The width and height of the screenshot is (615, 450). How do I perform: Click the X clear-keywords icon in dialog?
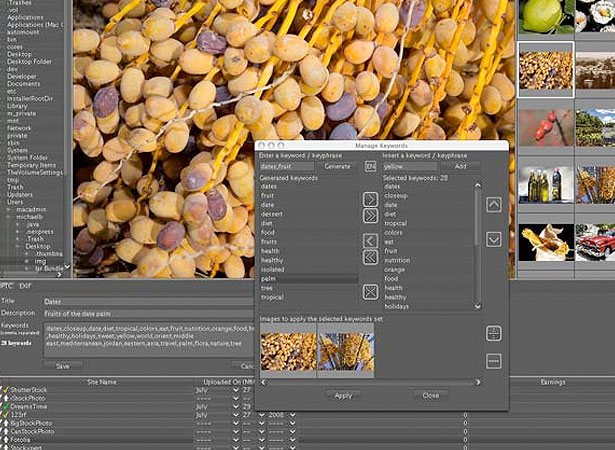pyautogui.click(x=370, y=292)
